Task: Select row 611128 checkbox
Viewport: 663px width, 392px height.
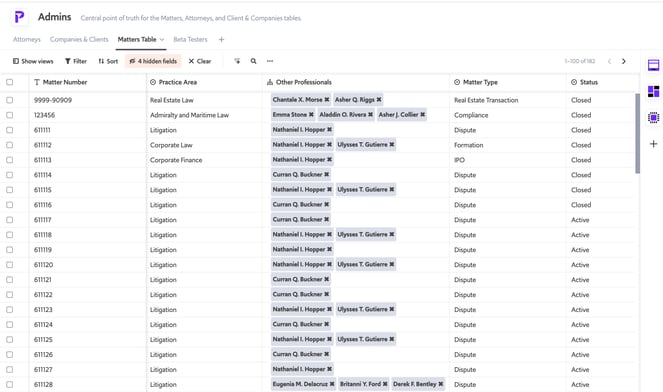Action: coord(9,384)
